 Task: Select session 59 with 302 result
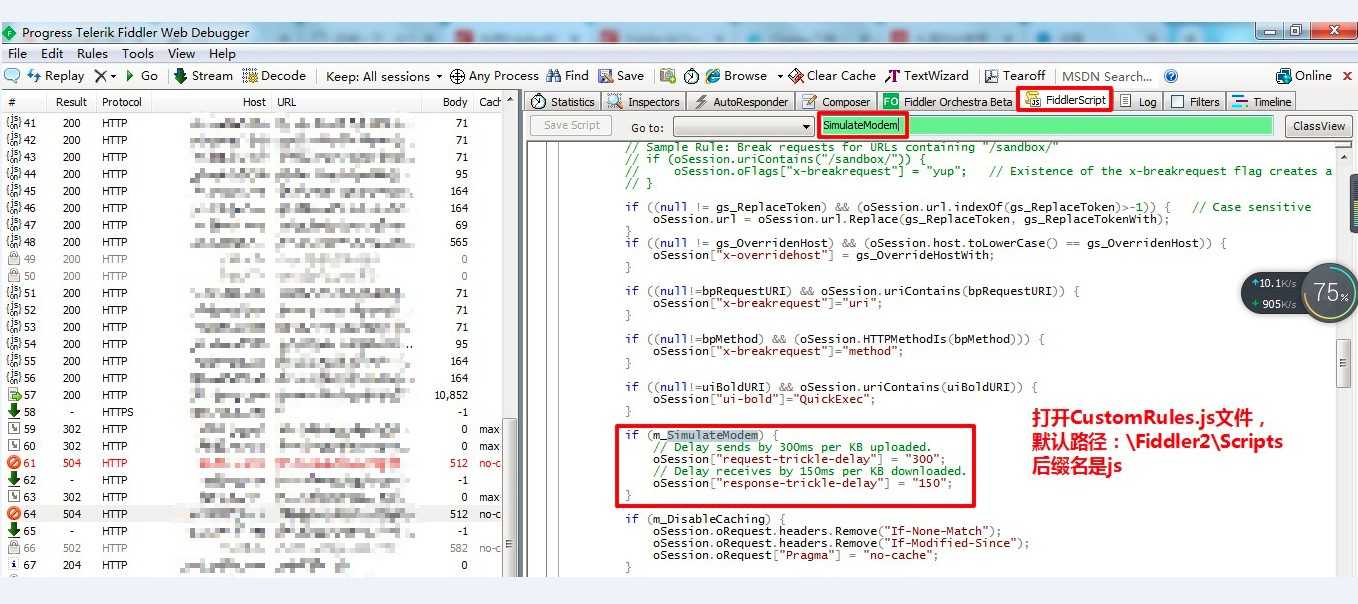point(251,429)
